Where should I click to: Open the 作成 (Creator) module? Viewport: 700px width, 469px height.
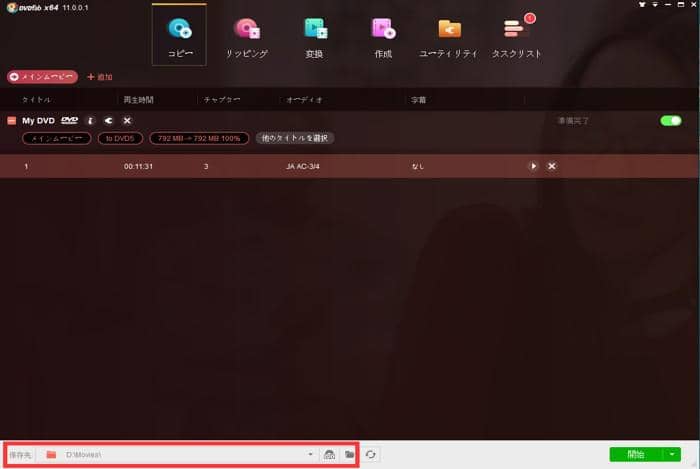tap(383, 37)
